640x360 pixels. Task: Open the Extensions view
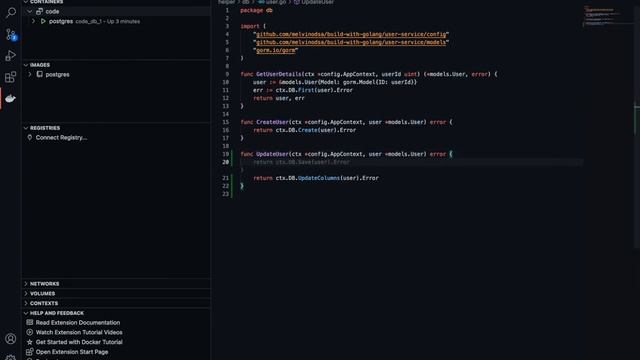(11, 77)
